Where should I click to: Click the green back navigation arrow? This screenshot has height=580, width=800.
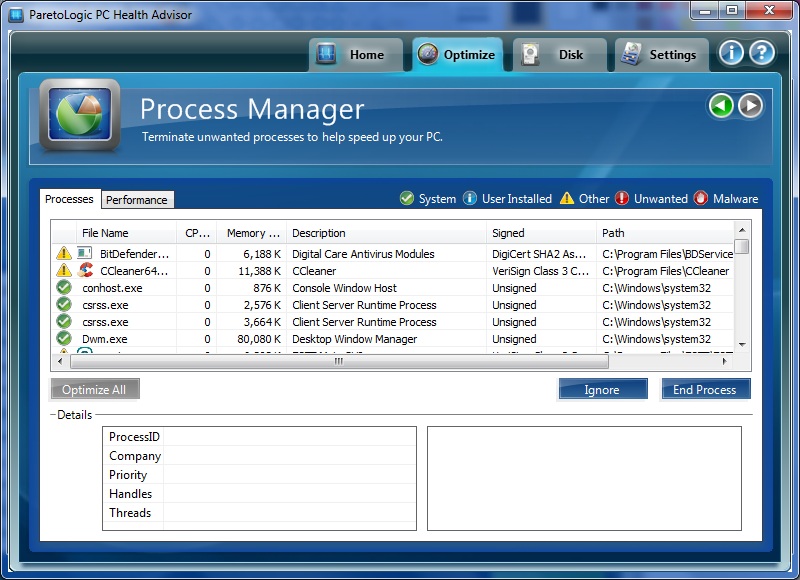point(720,106)
